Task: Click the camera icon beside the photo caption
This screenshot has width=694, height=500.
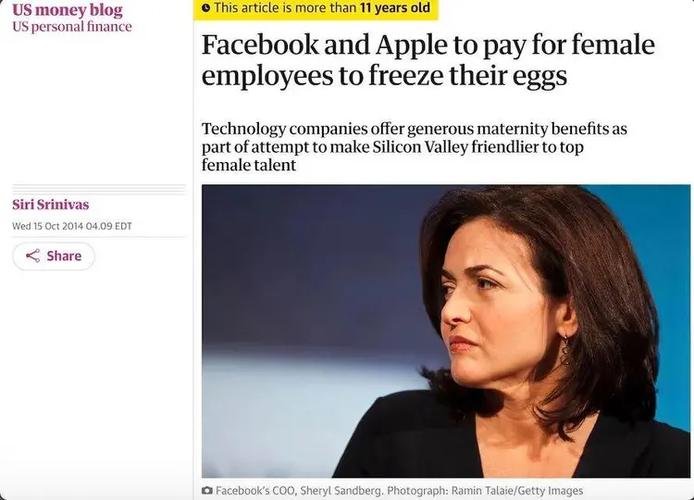Action: click(207, 490)
